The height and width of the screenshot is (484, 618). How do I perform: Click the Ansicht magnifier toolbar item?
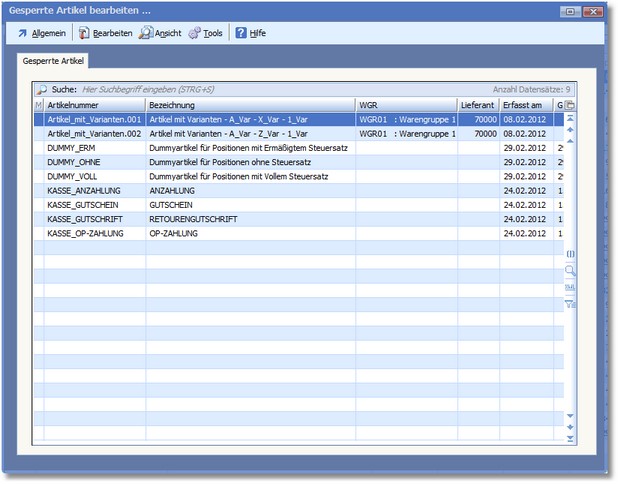(159, 33)
